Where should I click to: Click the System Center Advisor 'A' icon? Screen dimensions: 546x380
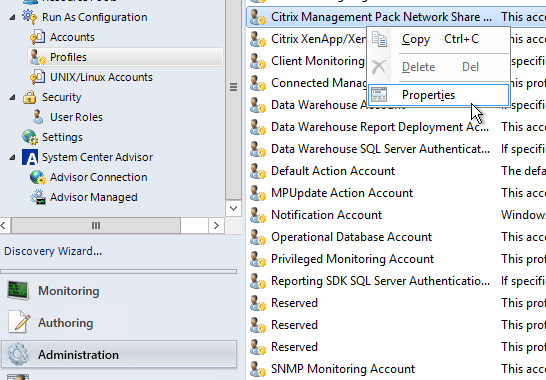pos(30,157)
